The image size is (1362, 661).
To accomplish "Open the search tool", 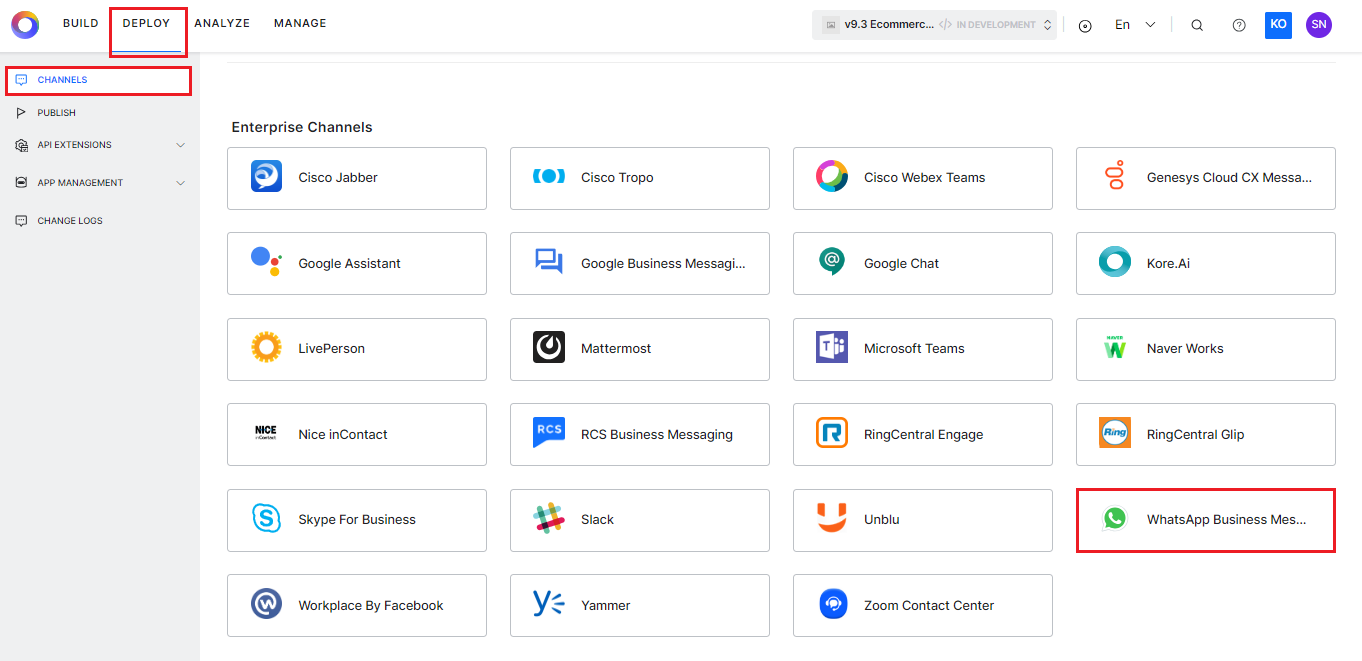I will coord(1197,24).
